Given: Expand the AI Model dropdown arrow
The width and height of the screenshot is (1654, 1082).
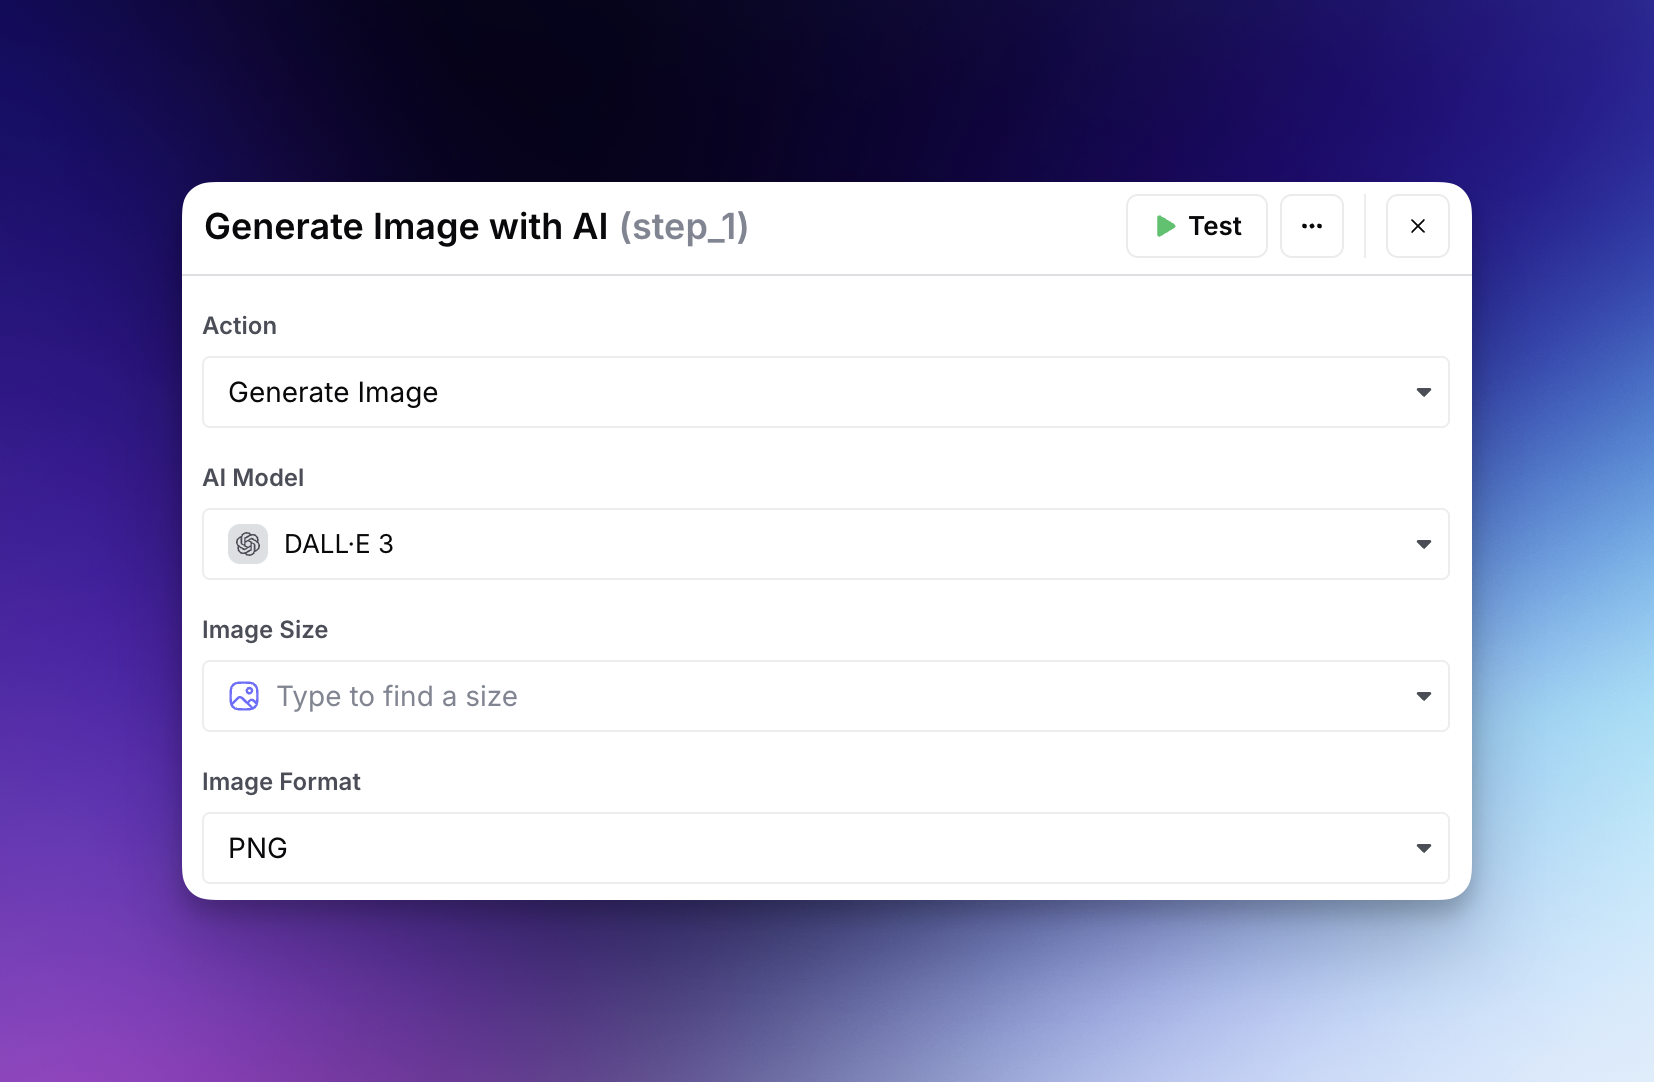Looking at the screenshot, I should click(x=1423, y=544).
